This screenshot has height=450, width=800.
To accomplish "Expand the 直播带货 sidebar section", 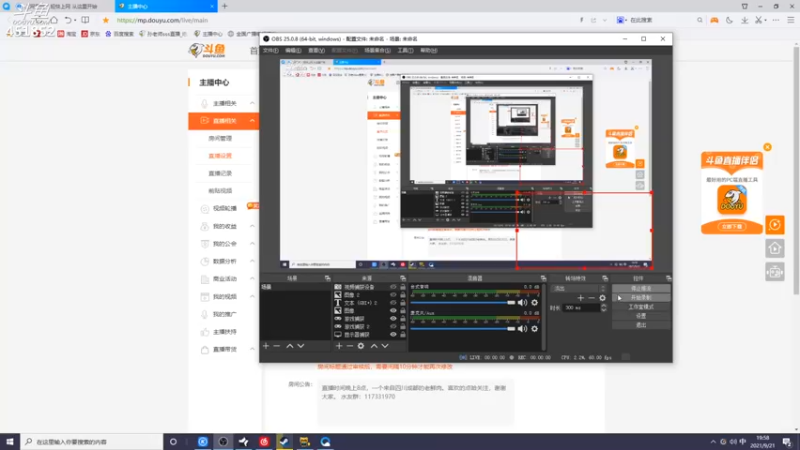I will [x=252, y=349].
